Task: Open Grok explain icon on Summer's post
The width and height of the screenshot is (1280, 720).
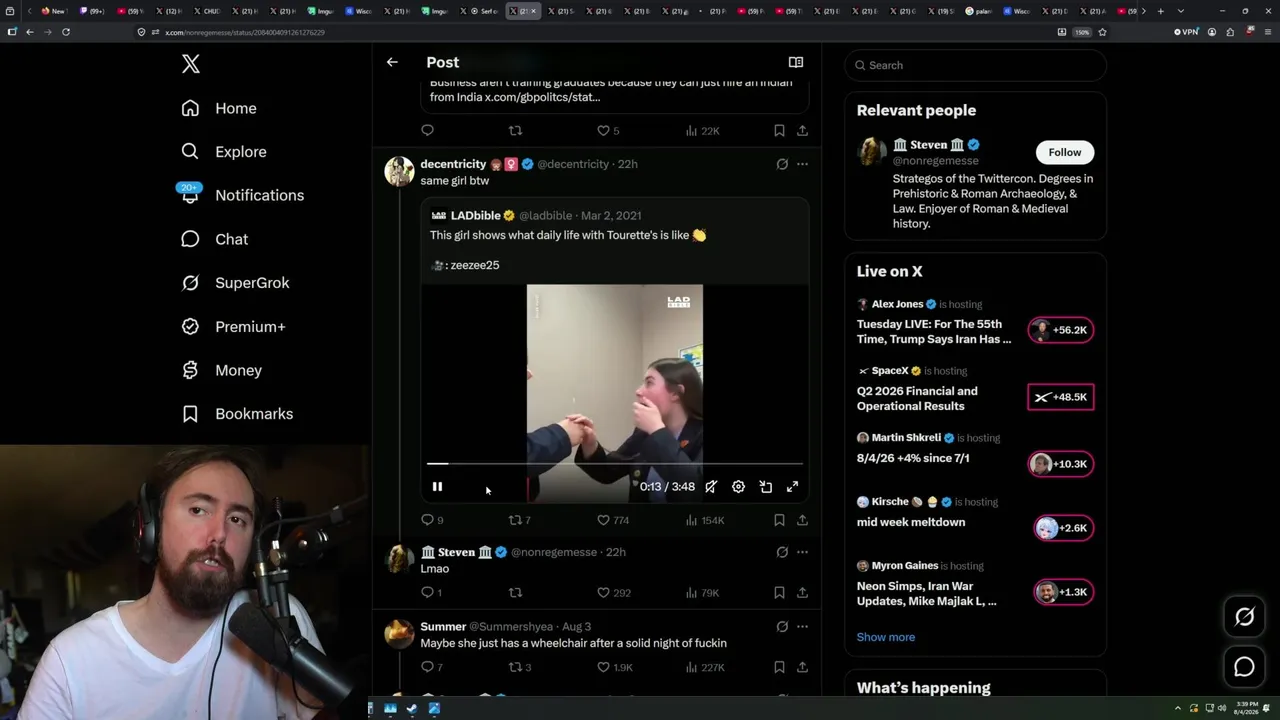Action: 782,626
